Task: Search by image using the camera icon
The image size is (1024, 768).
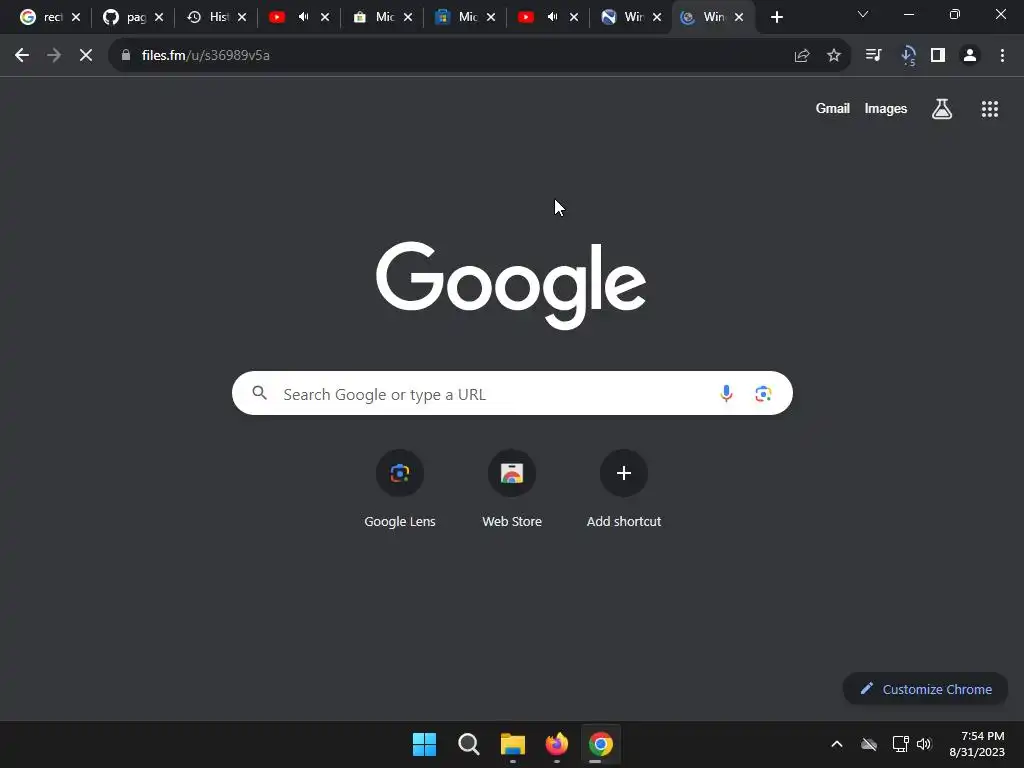Action: 763,393
